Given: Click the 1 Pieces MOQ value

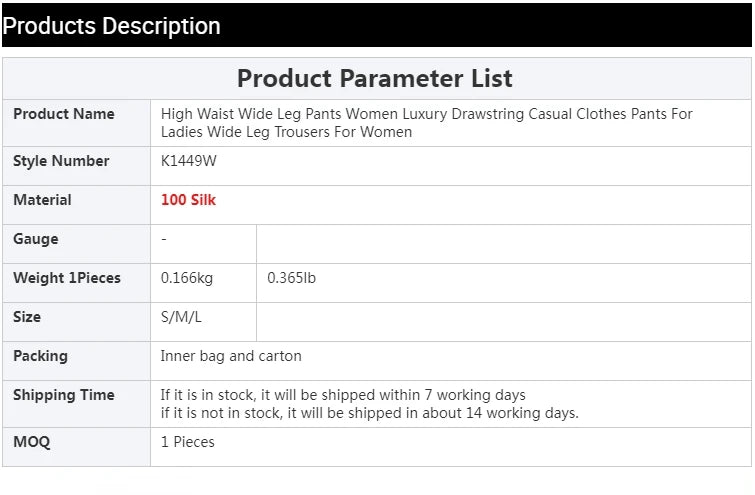Looking at the screenshot, I should [188, 442].
